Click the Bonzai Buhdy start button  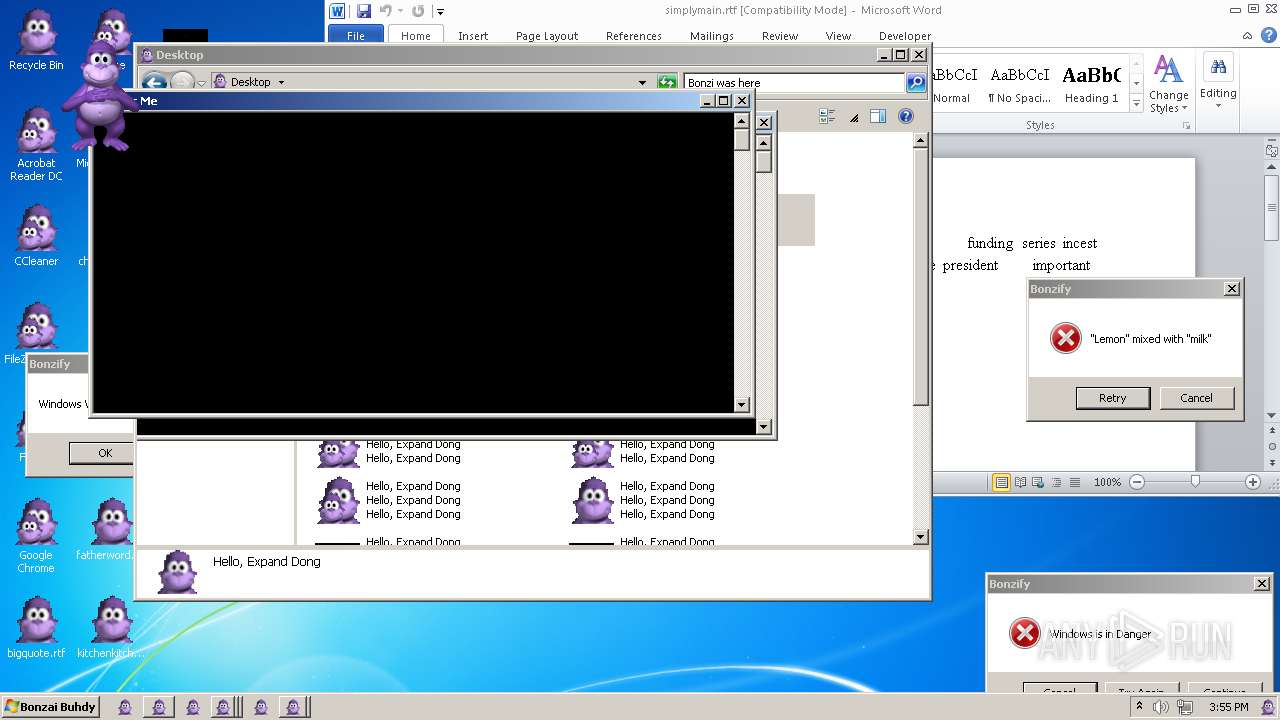click(50, 707)
